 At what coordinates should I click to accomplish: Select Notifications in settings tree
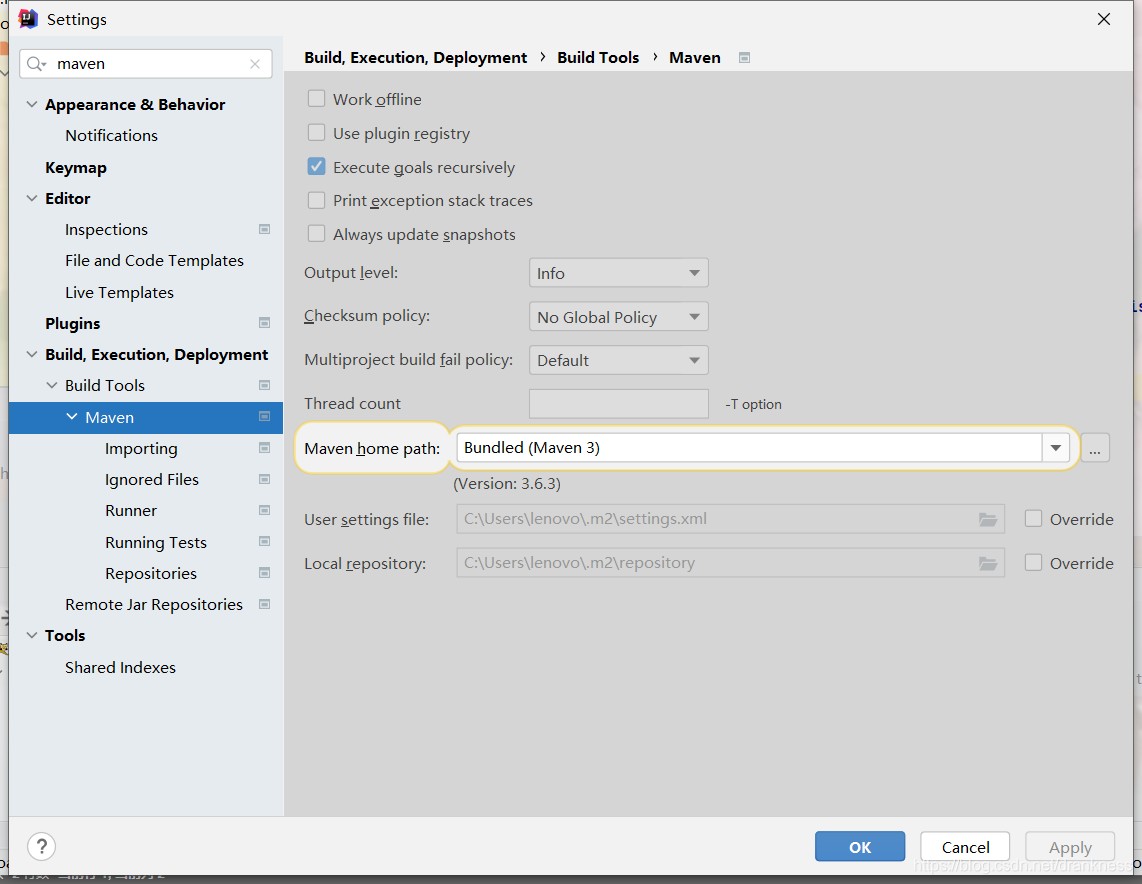point(111,135)
